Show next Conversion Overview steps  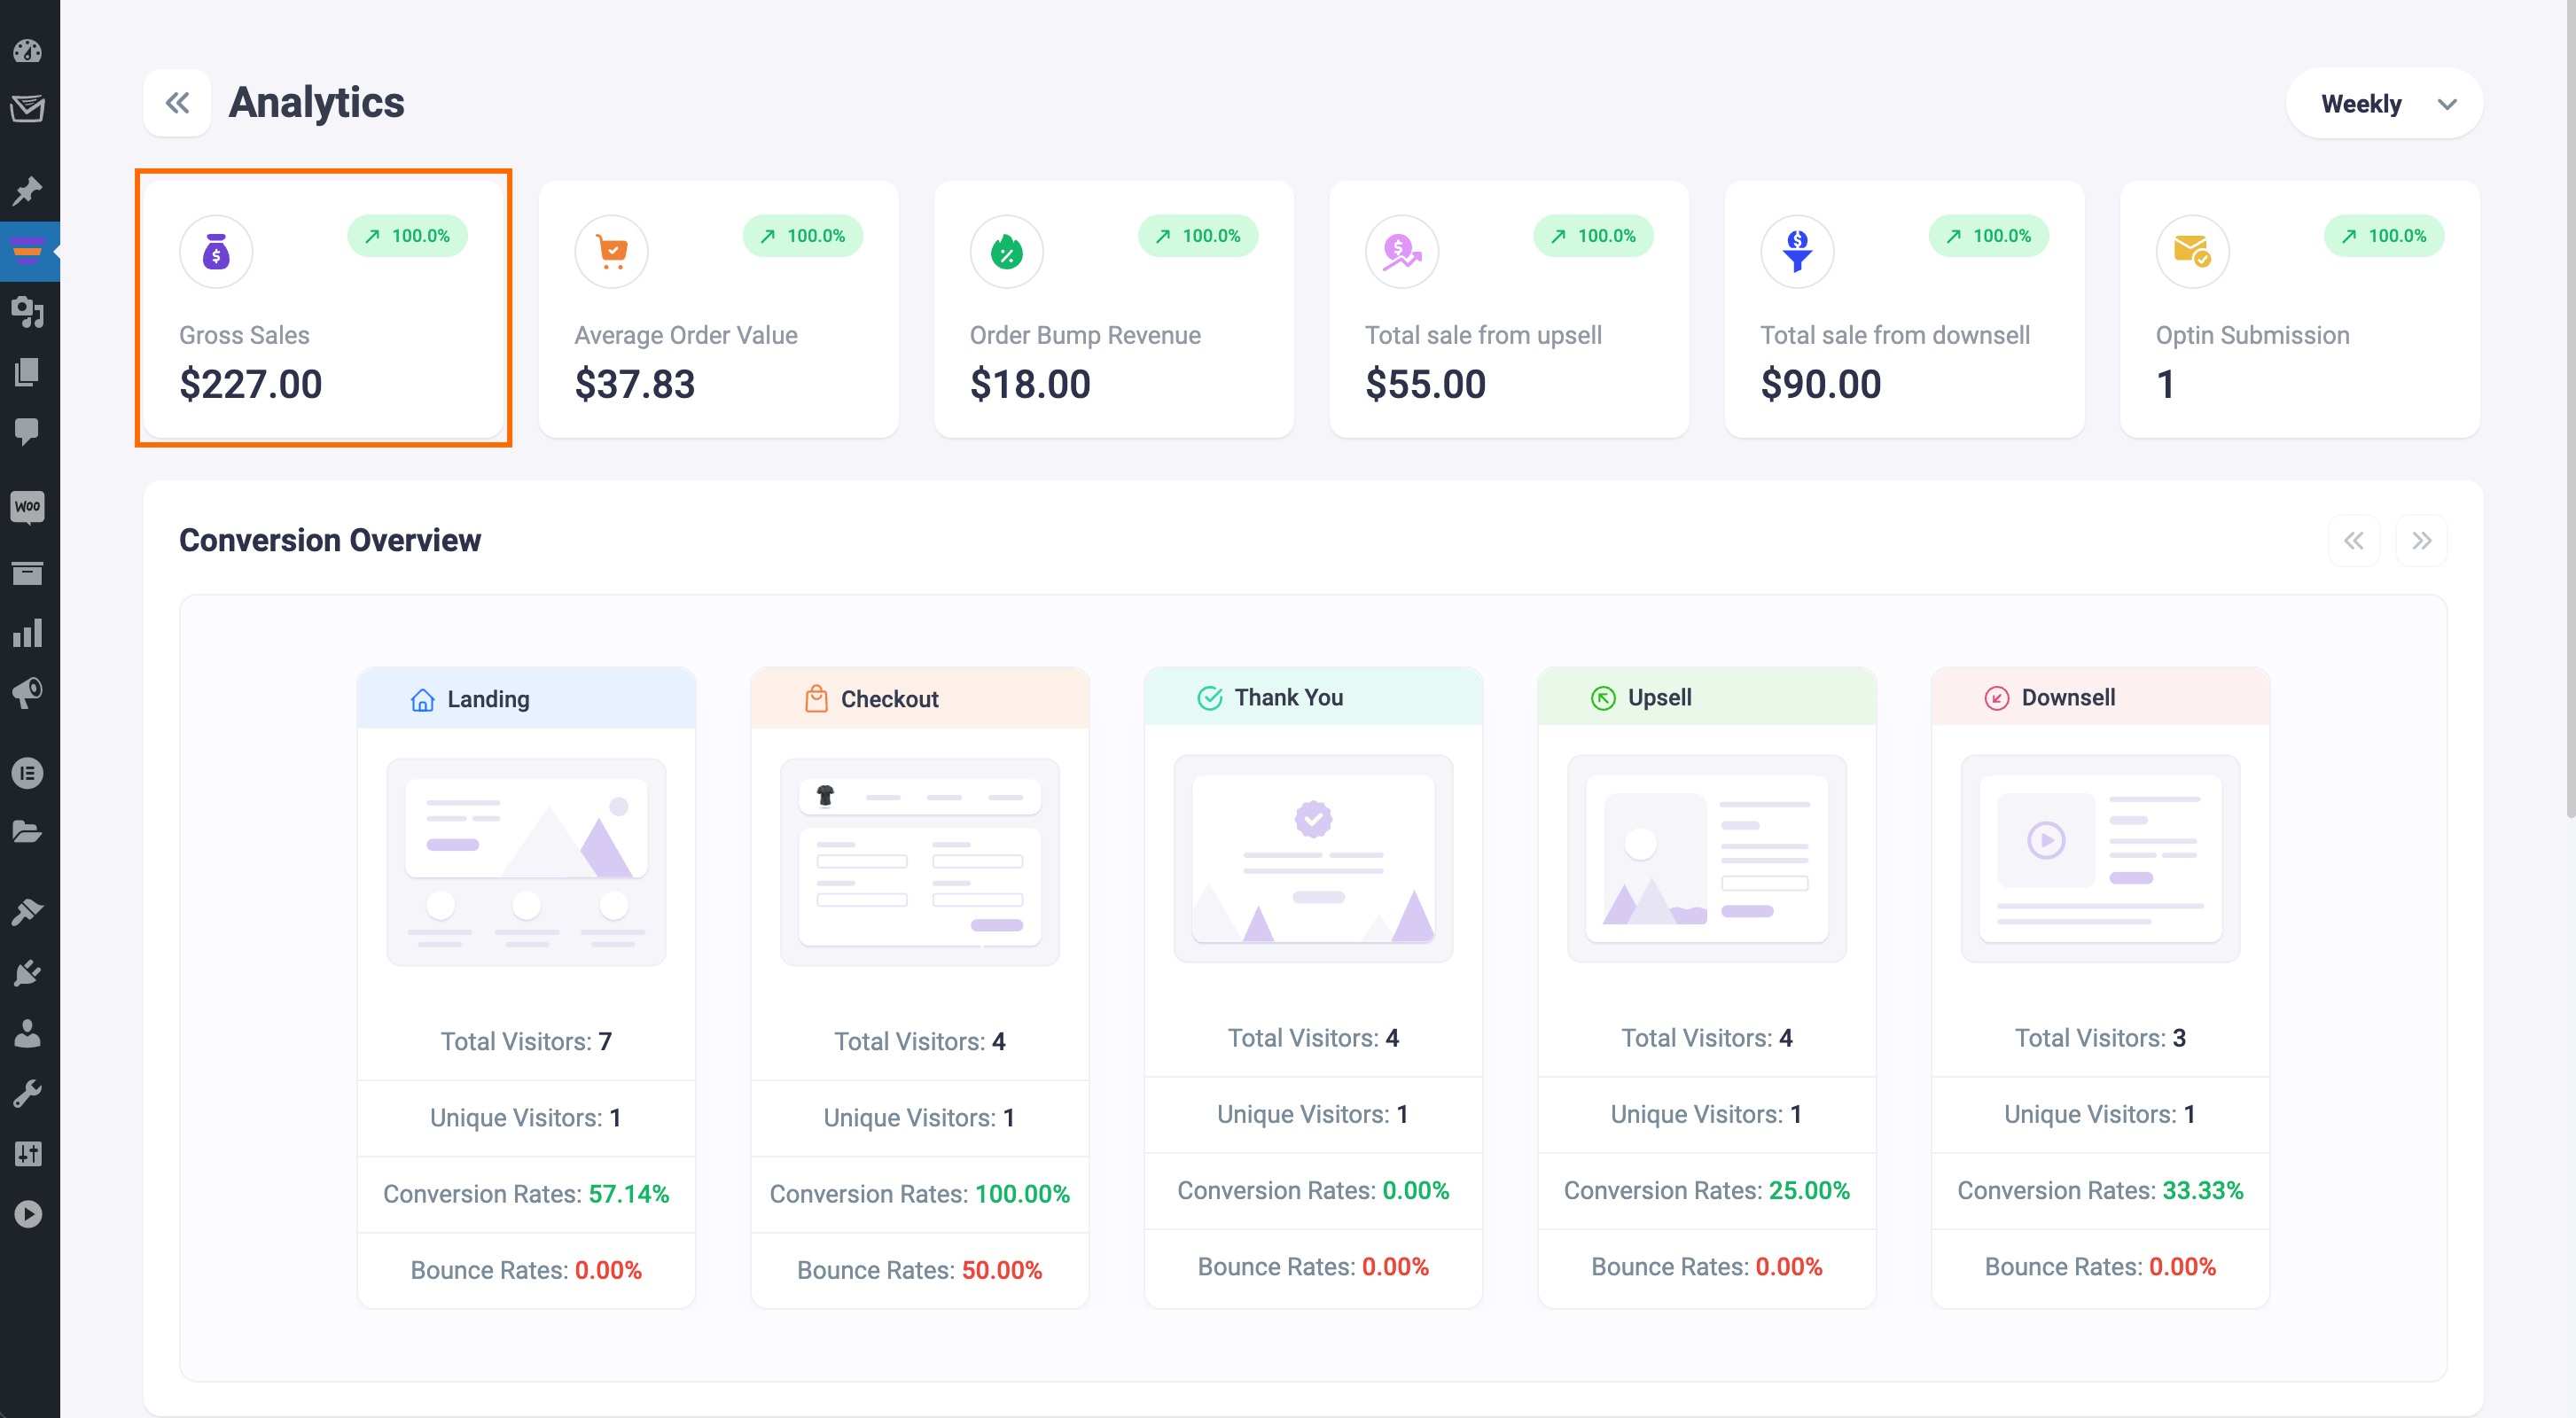tap(2421, 541)
